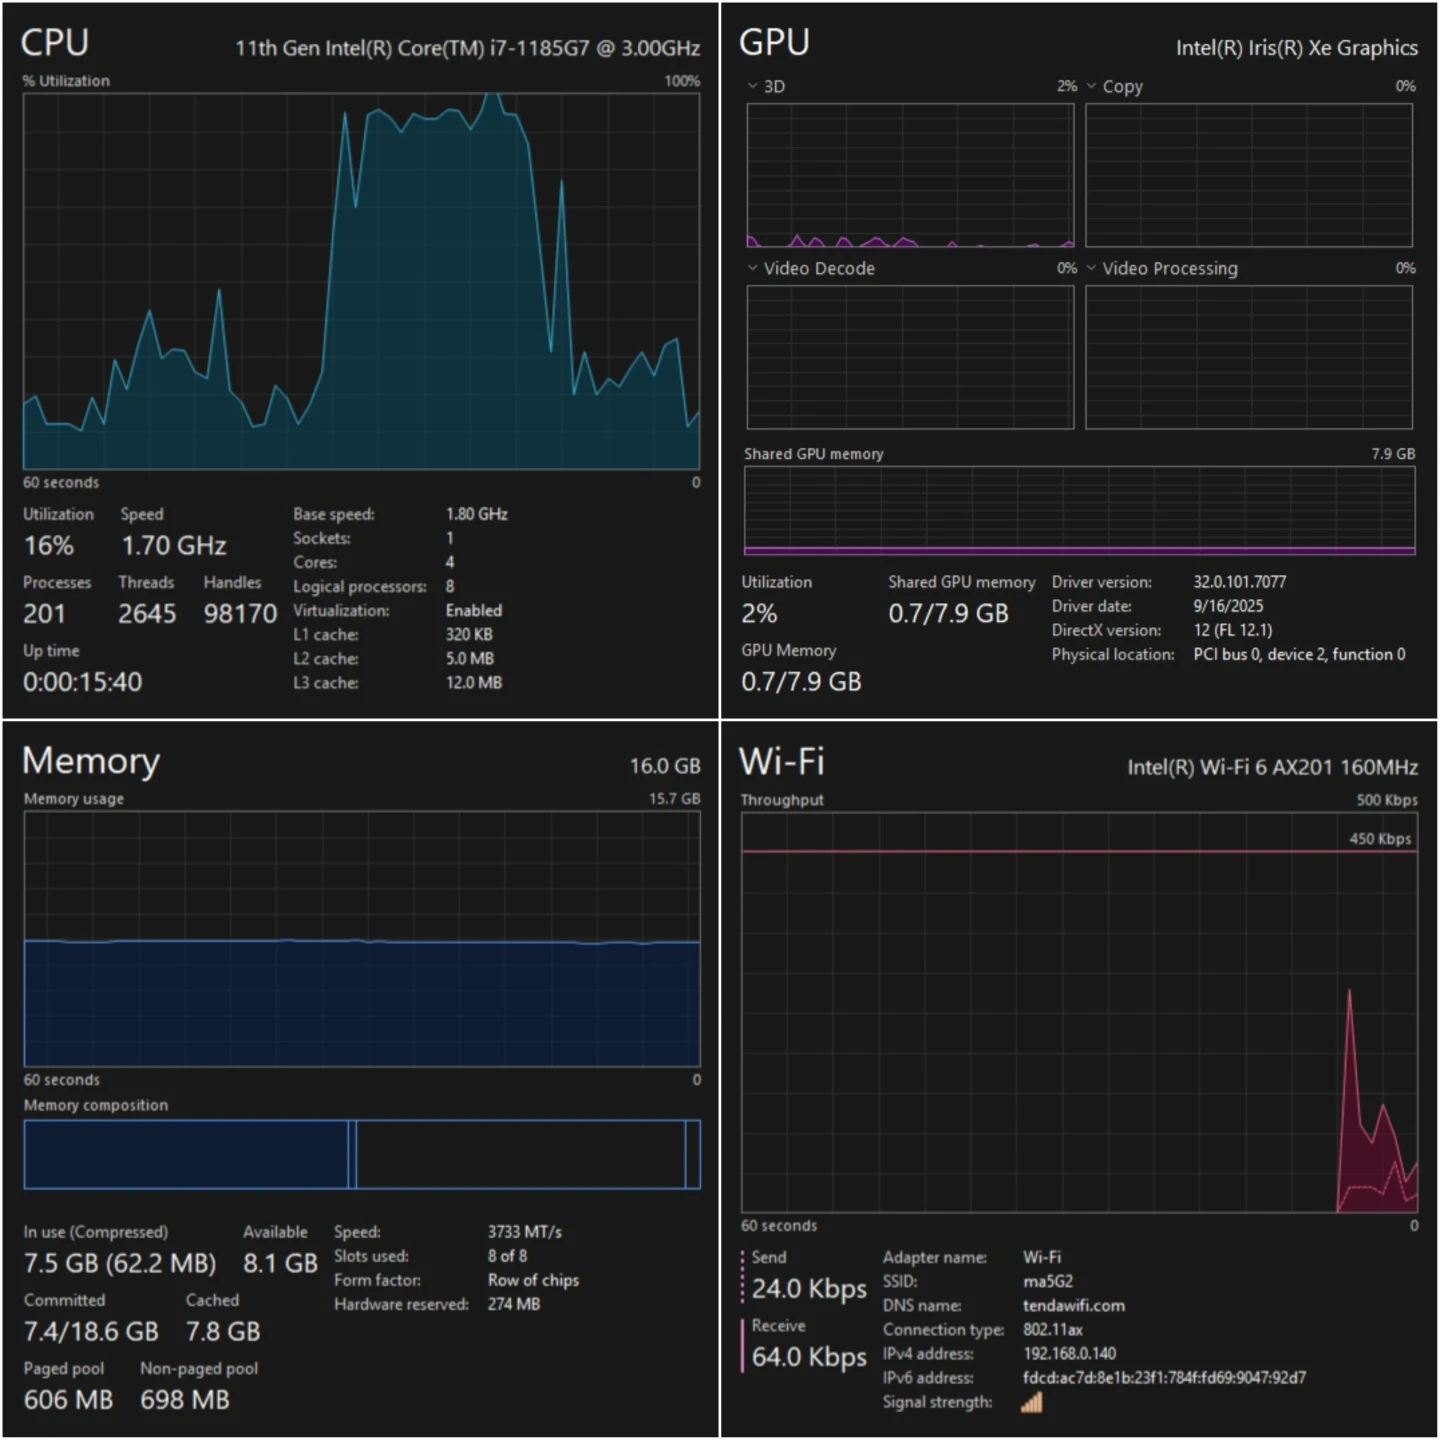This screenshot has height=1440, width=1440.
Task: Click the Memory usage graph
Action: (x=361, y=938)
